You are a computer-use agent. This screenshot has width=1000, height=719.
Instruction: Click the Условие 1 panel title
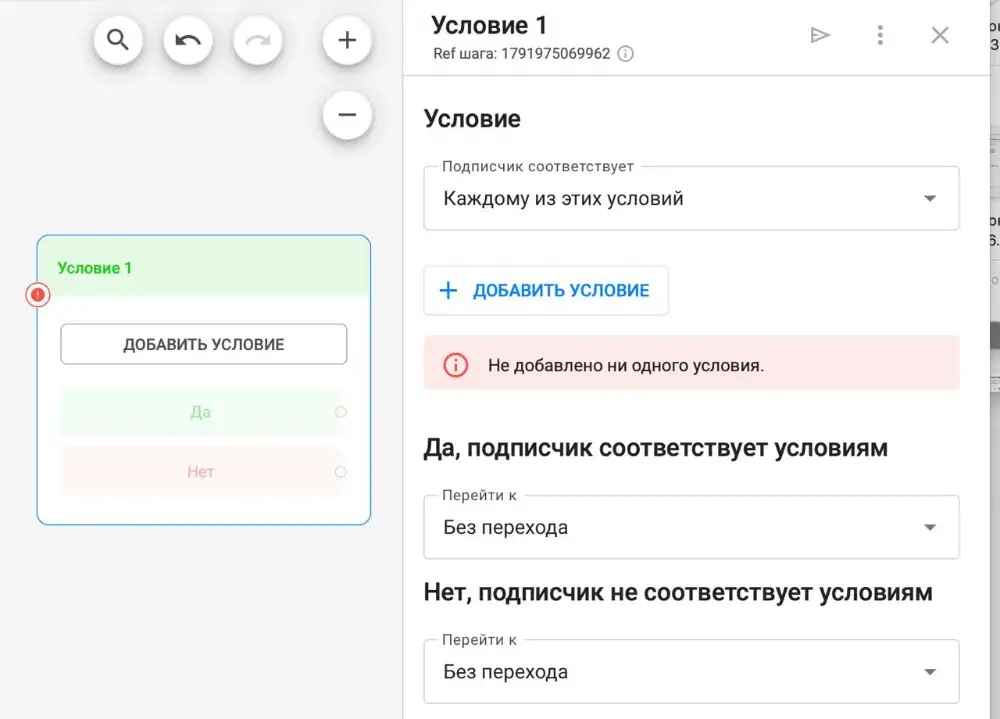click(x=489, y=26)
